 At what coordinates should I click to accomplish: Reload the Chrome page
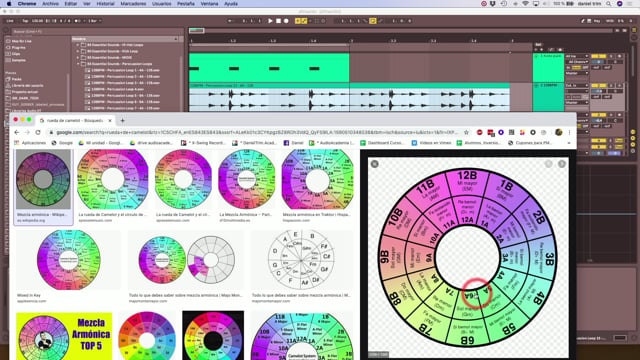(38, 132)
